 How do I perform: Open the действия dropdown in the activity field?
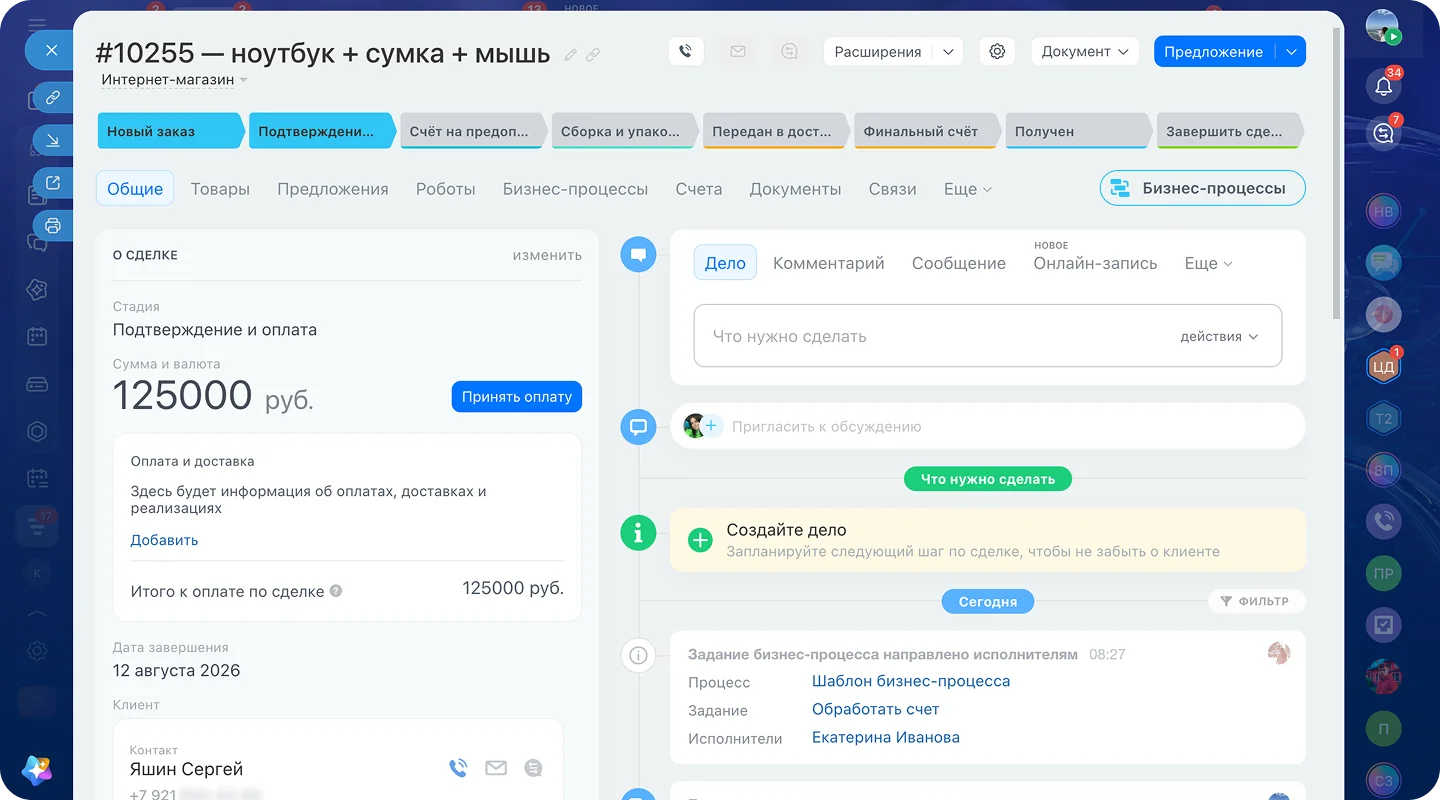click(1218, 337)
